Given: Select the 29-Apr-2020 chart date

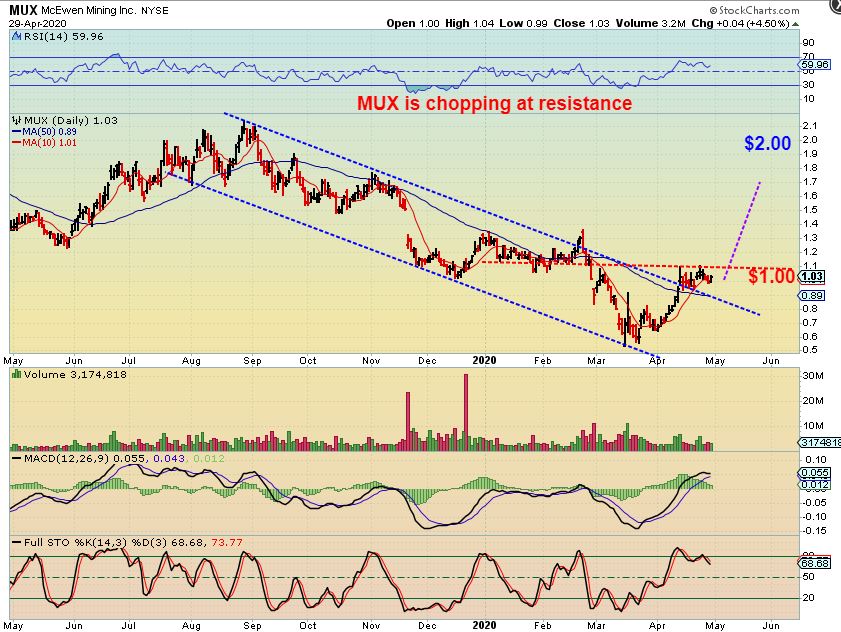Looking at the screenshot, I should [38, 24].
